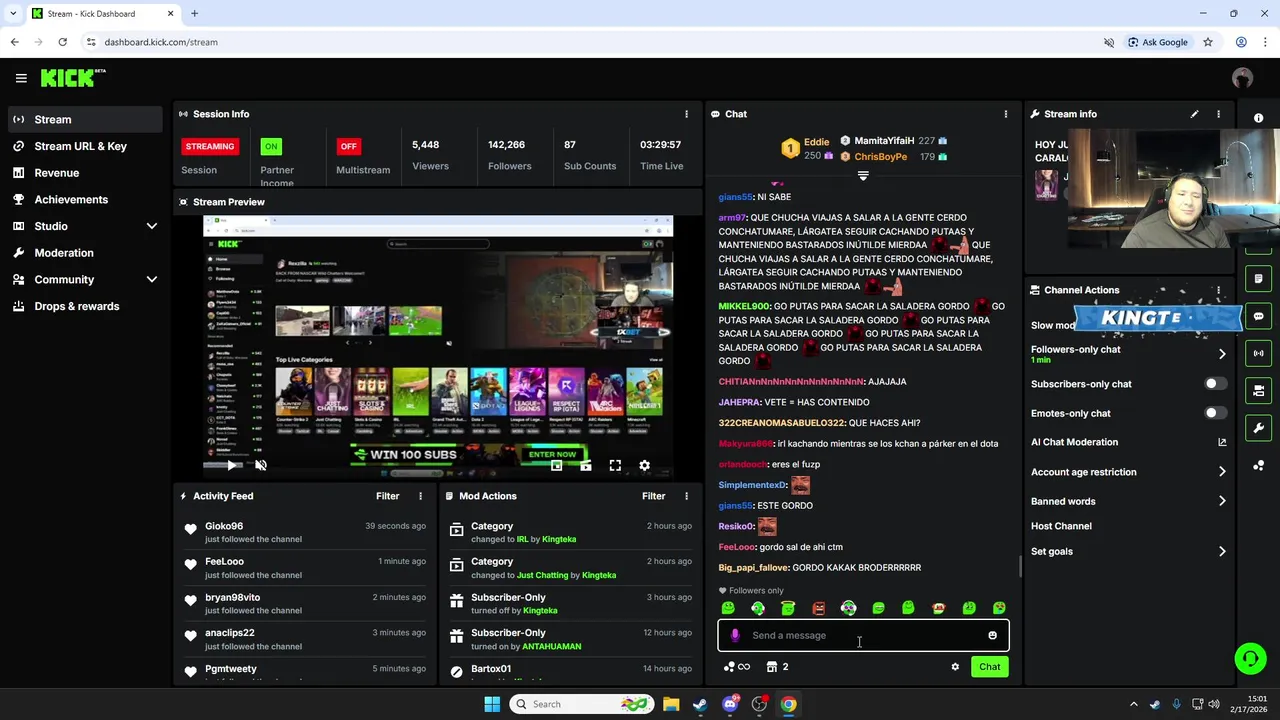
Task: Open ANTAHUAMAN moderator link
Action: click(x=551, y=646)
